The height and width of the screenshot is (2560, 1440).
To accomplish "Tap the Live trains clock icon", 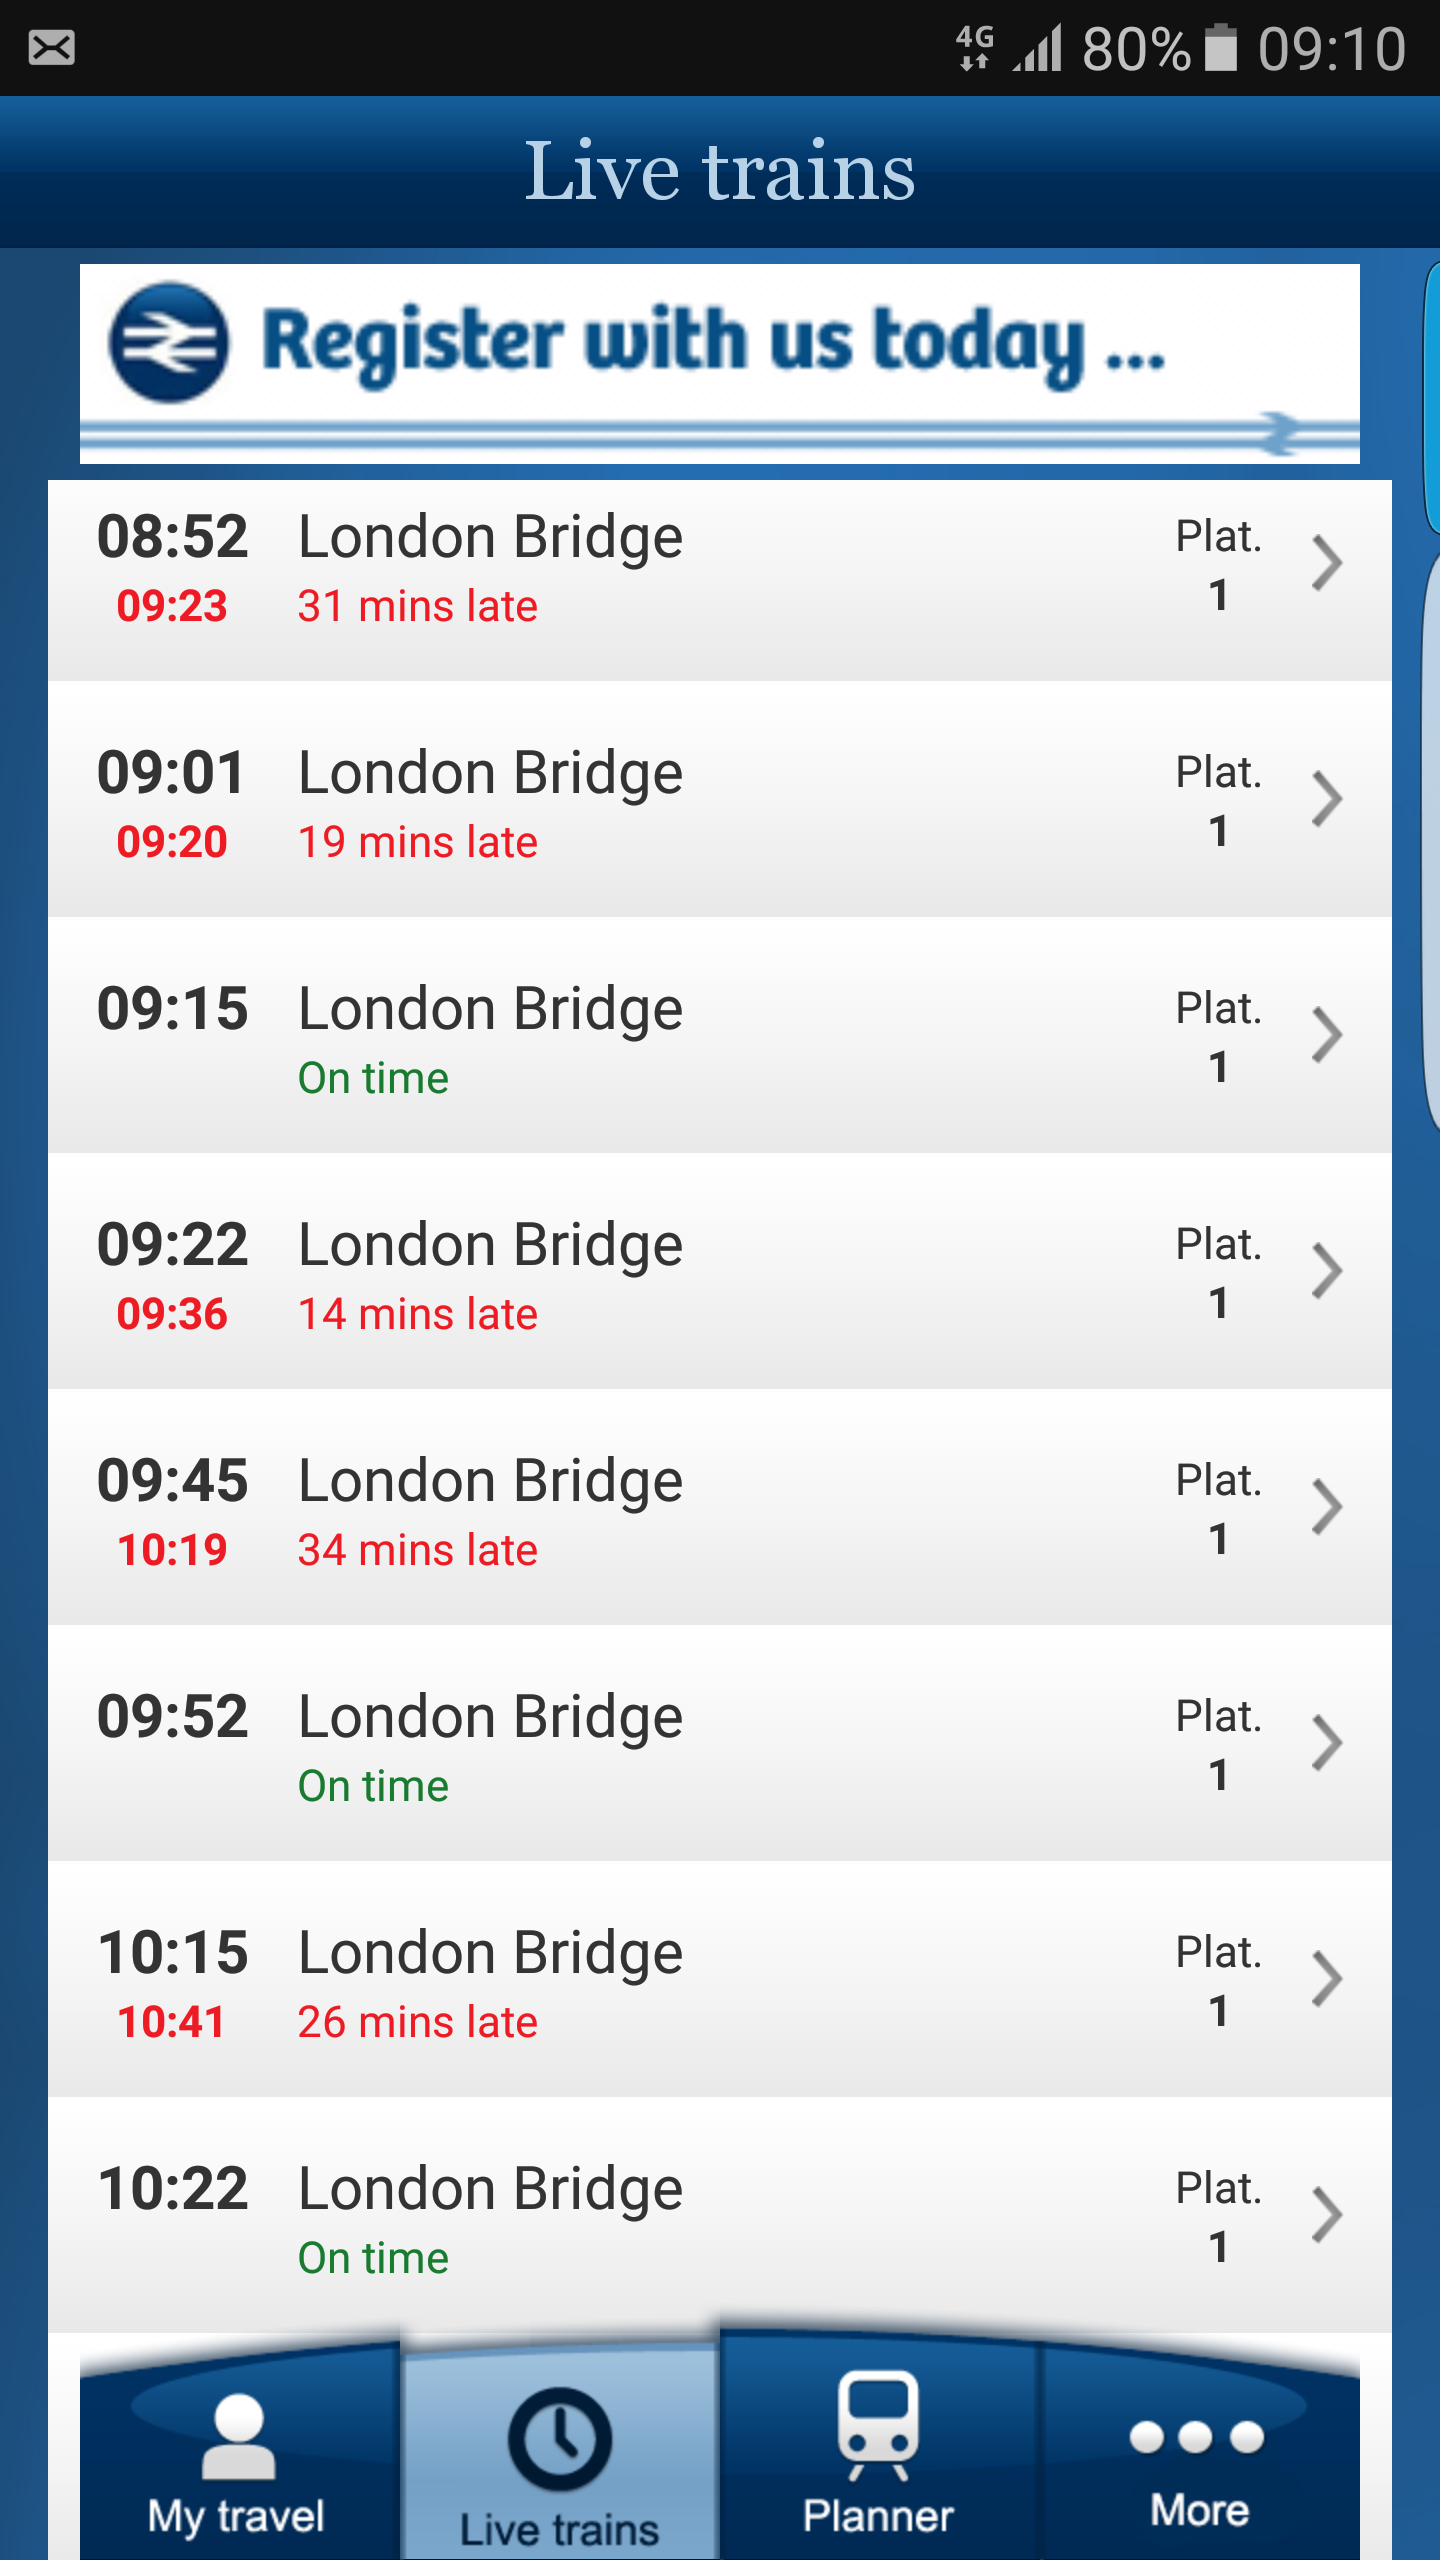I will click(x=559, y=2438).
